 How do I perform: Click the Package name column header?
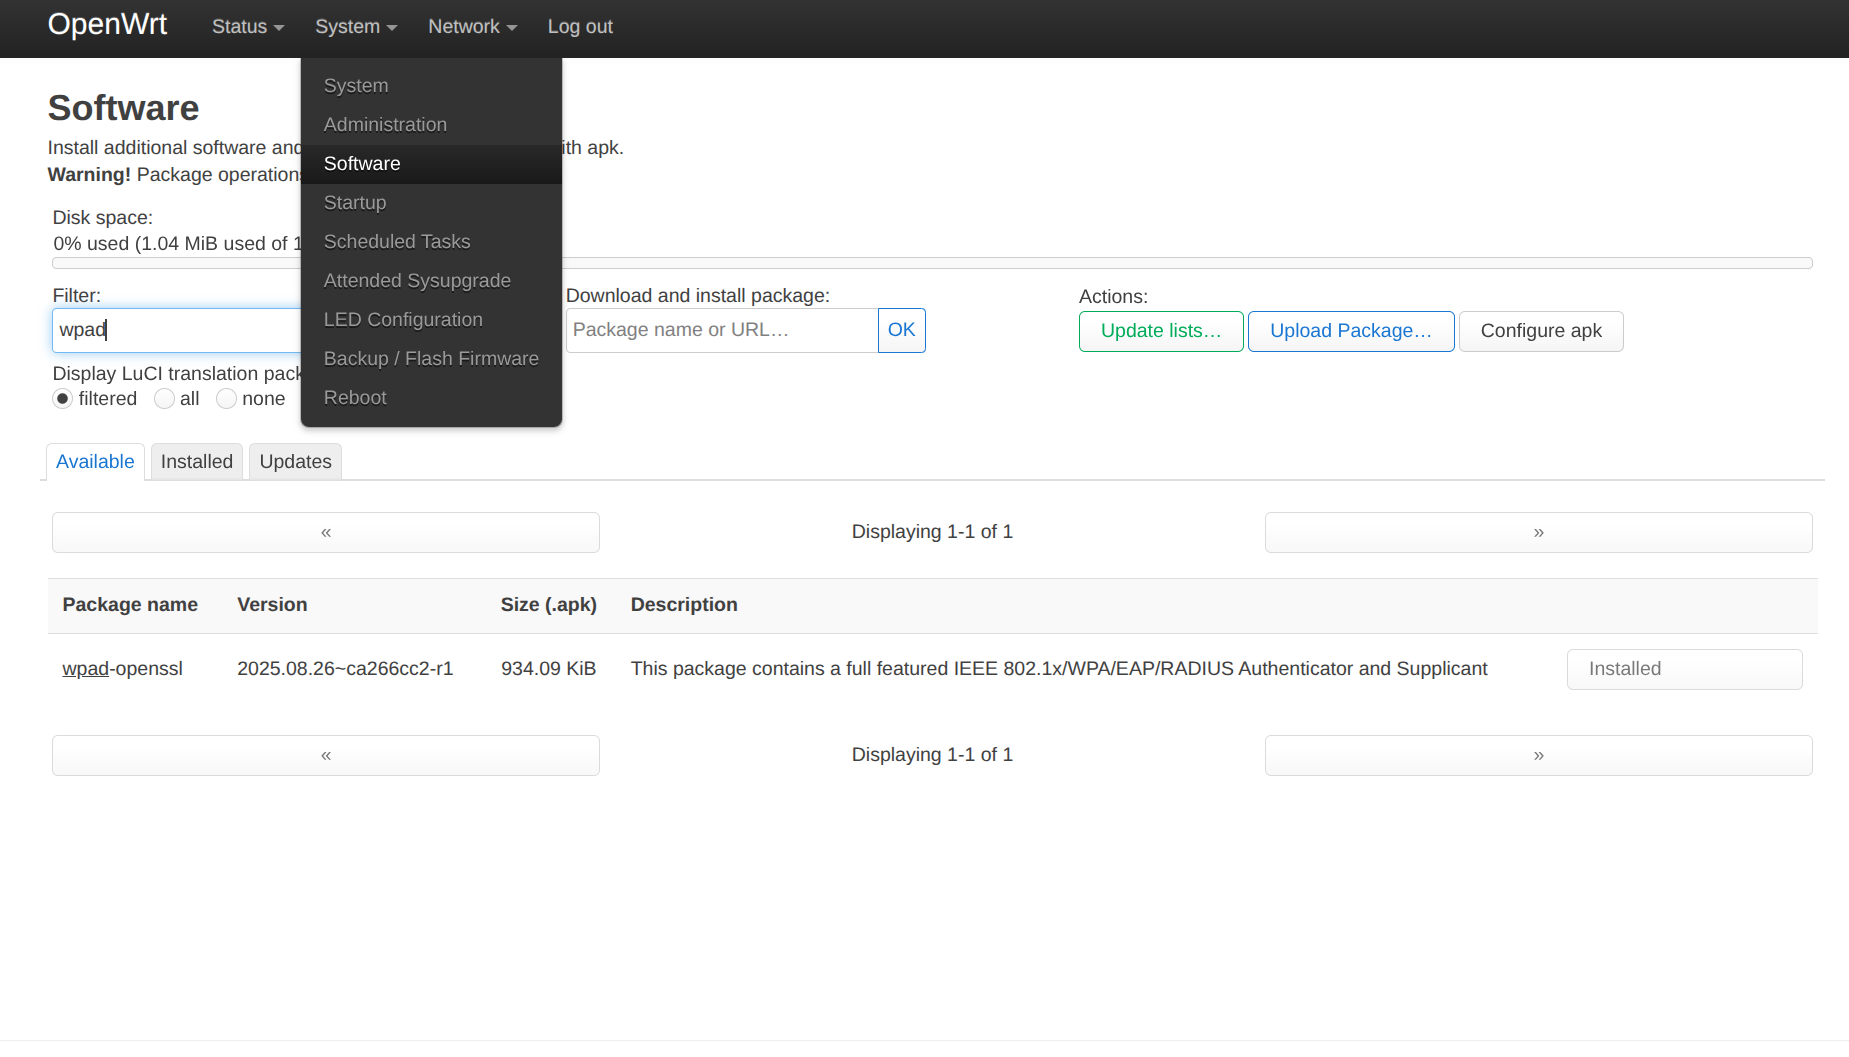tap(130, 605)
